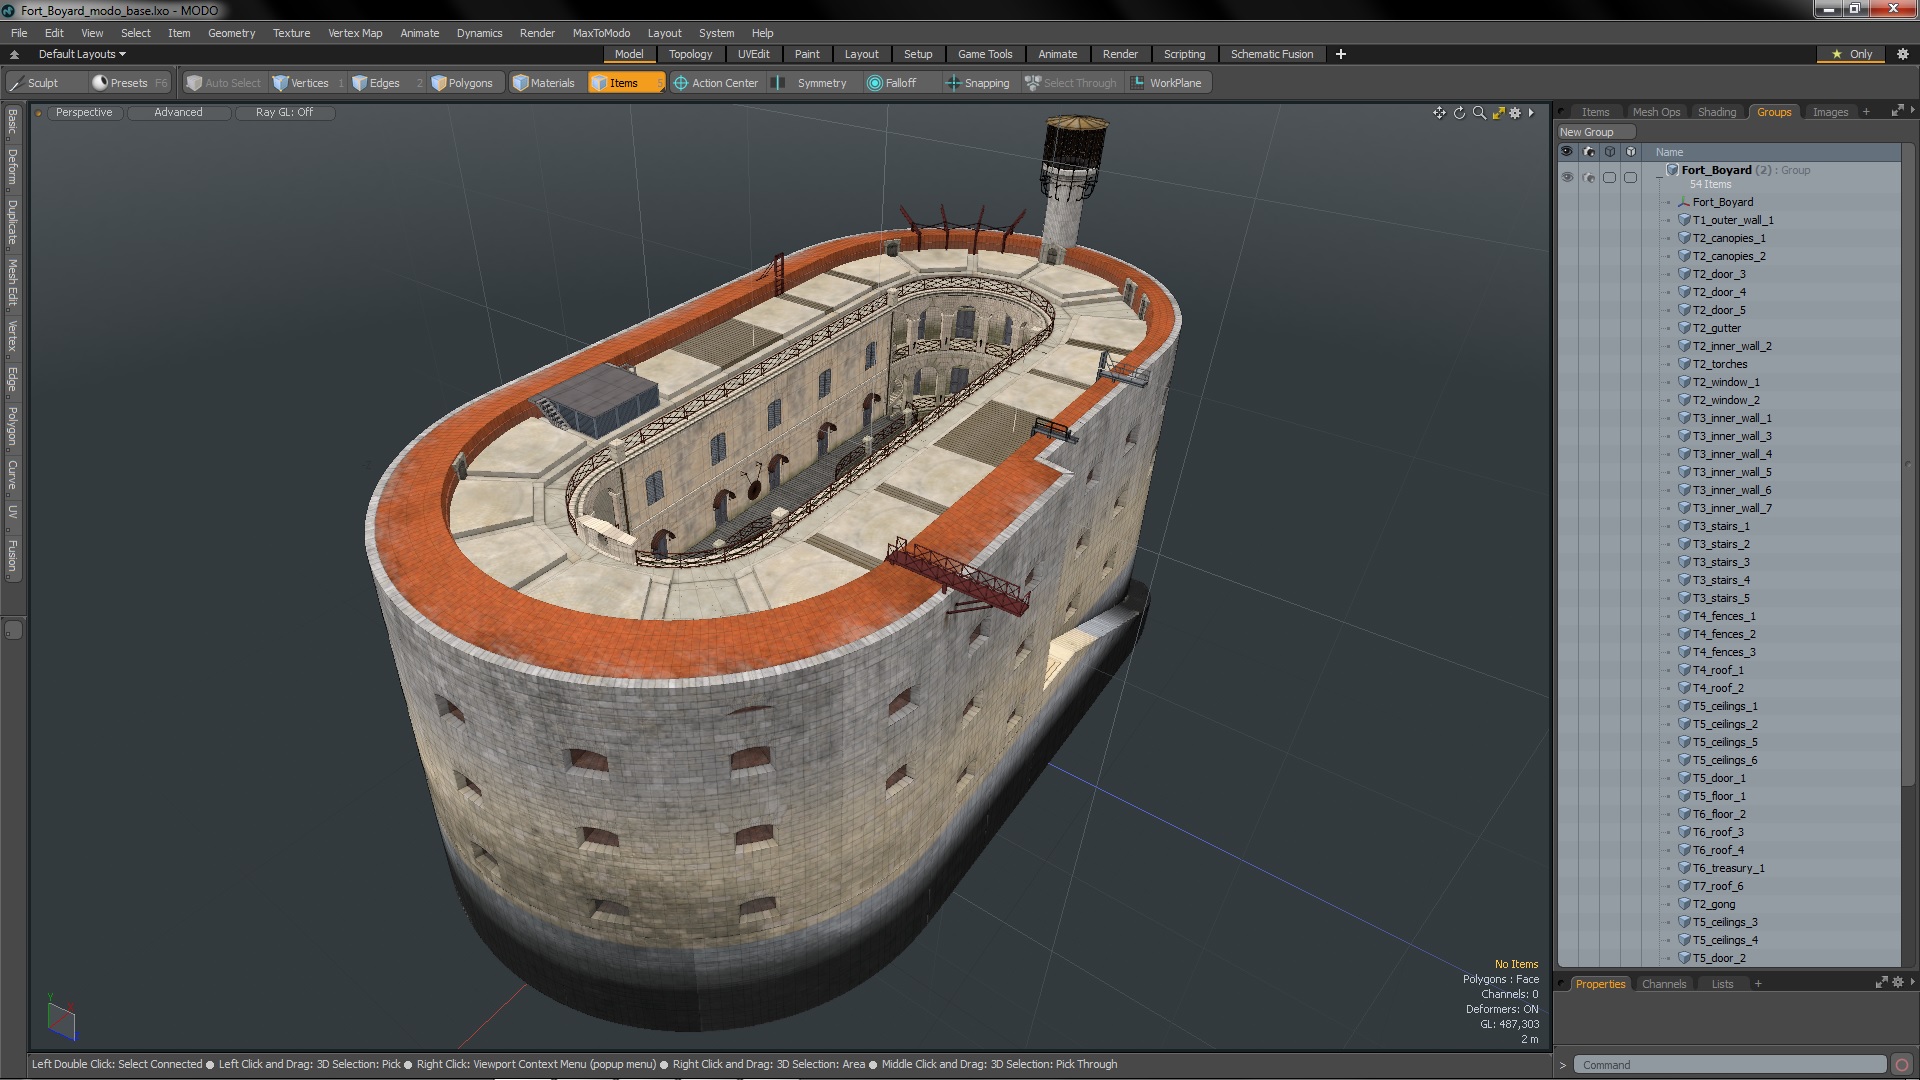Expand the viewport controls arrow
Viewport: 1920px width, 1080px height.
tap(1531, 113)
